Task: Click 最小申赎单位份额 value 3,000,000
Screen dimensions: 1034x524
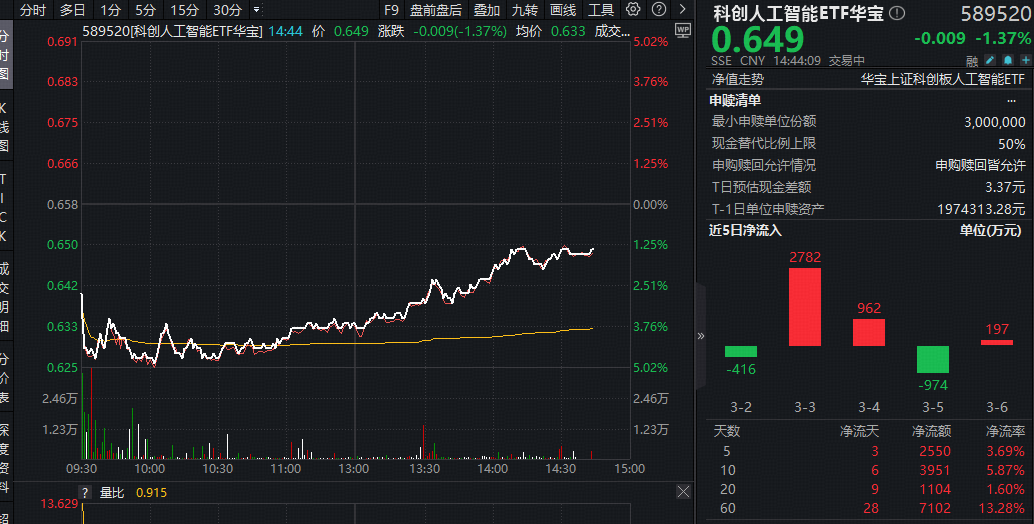Action: point(994,122)
